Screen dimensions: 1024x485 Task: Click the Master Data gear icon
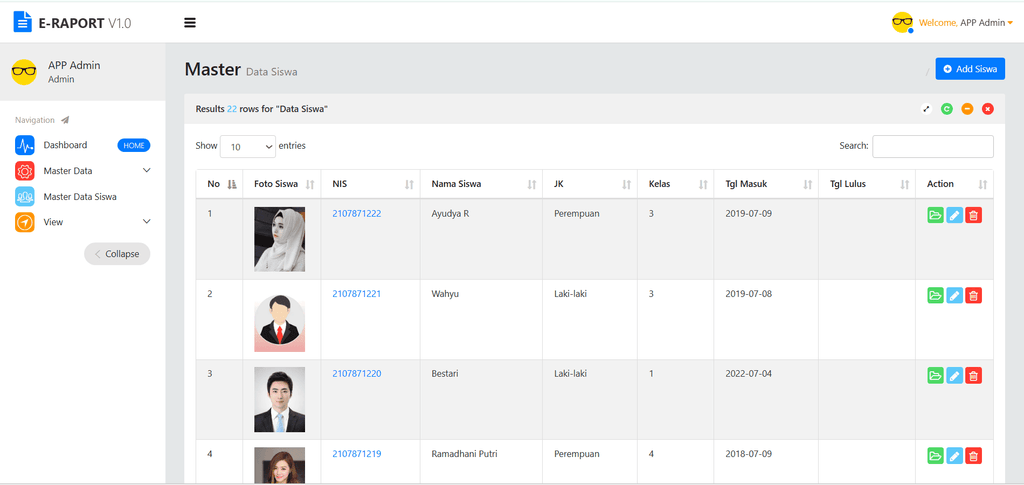point(25,171)
